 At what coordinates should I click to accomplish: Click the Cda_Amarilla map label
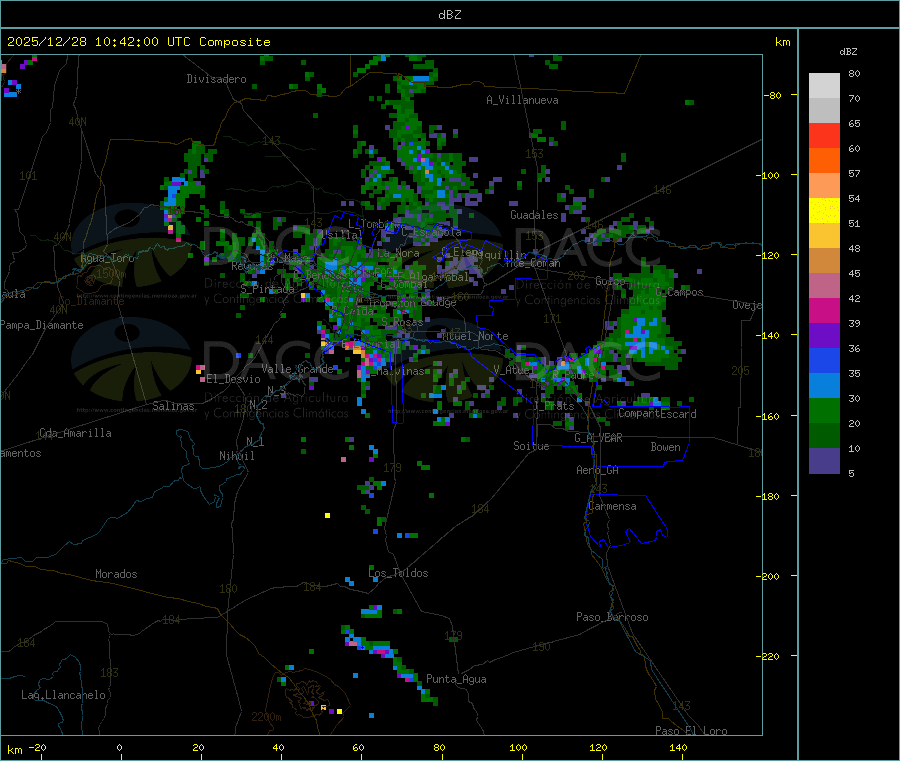pyautogui.click(x=75, y=433)
